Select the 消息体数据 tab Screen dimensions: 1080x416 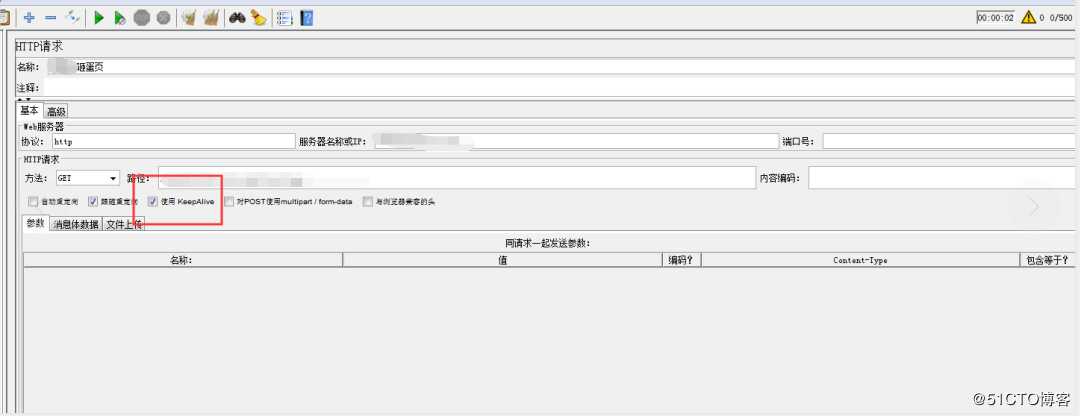click(x=76, y=224)
